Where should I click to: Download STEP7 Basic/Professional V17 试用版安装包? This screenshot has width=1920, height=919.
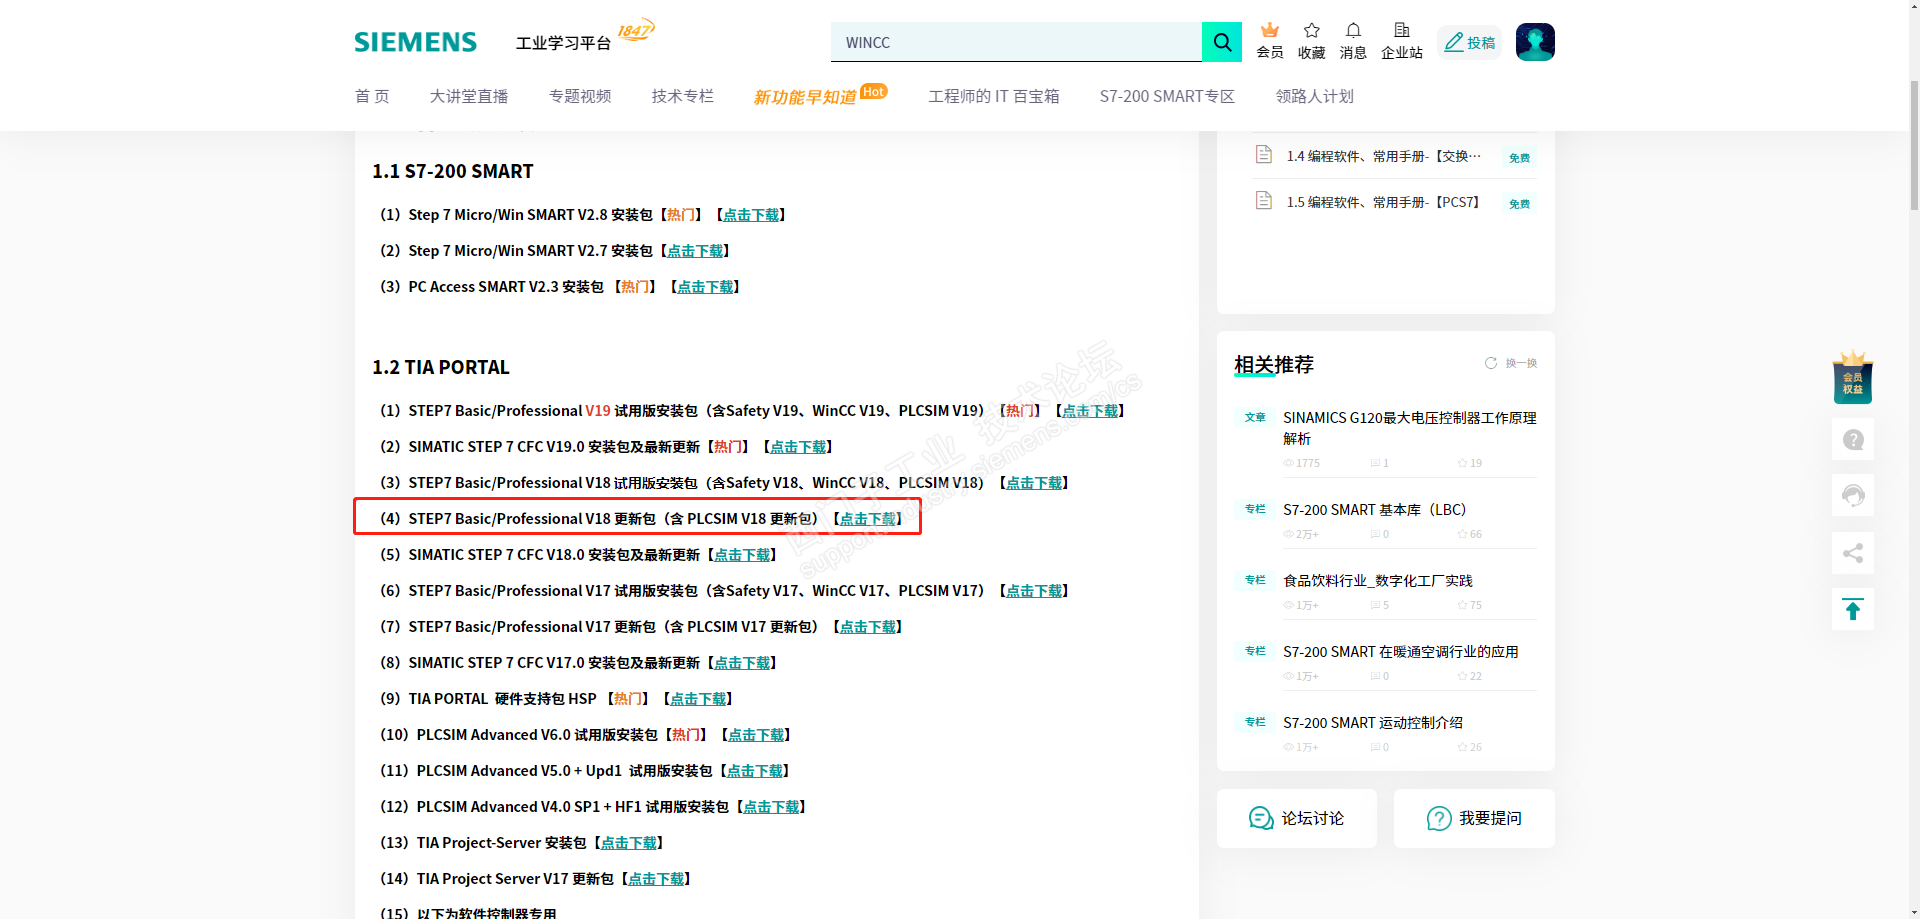1034,591
